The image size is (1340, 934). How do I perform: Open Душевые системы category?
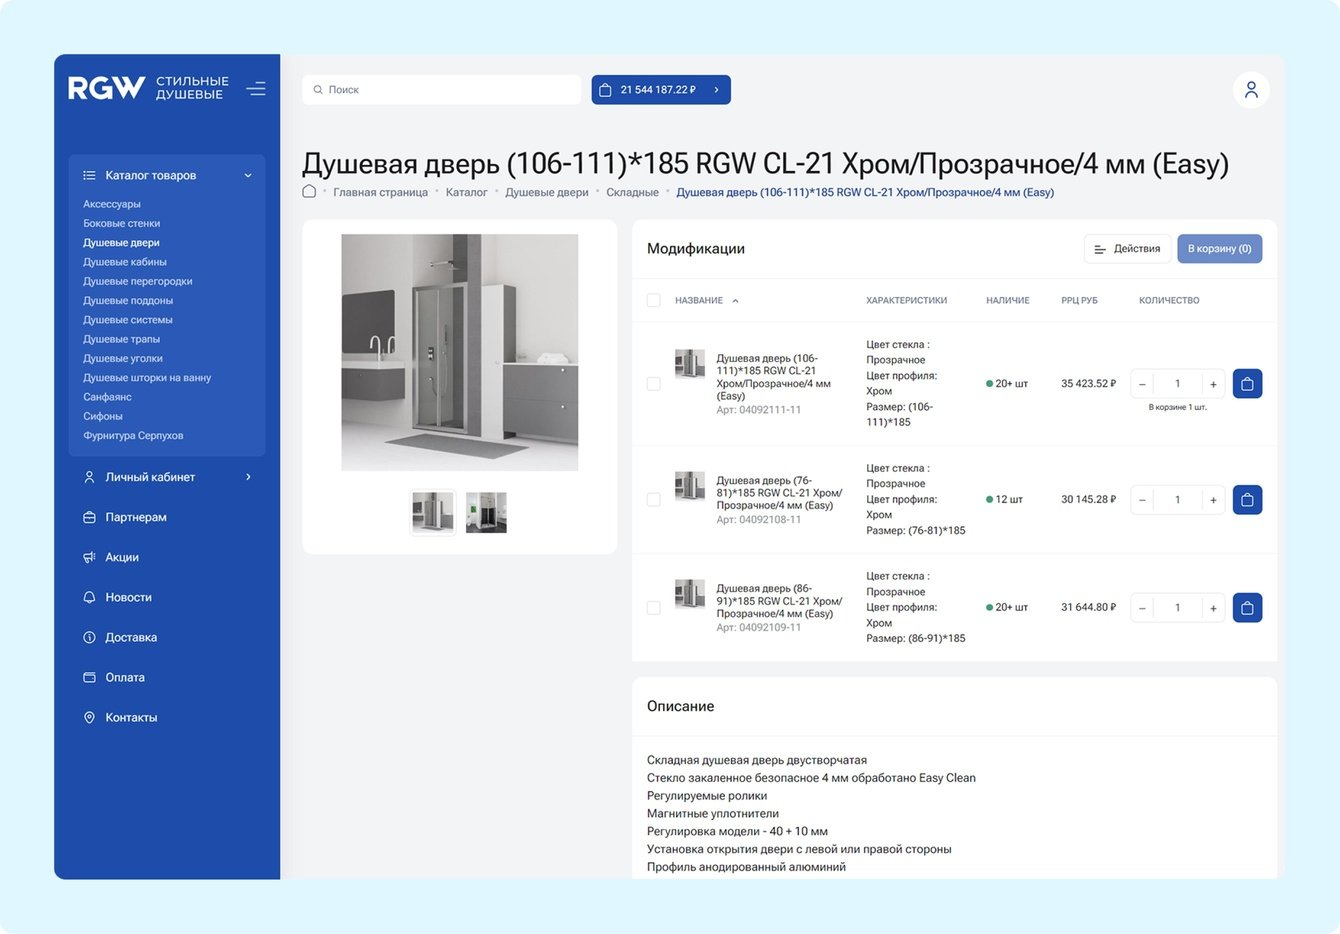(x=128, y=320)
